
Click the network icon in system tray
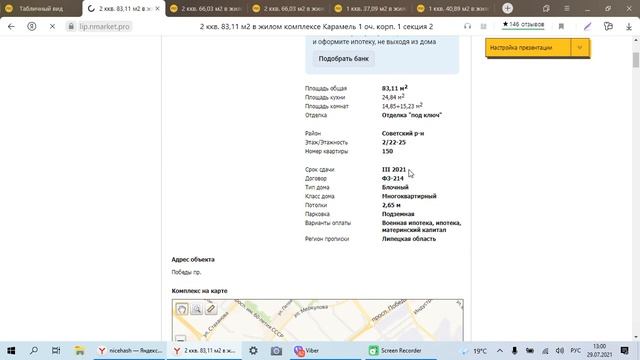pos(545,351)
